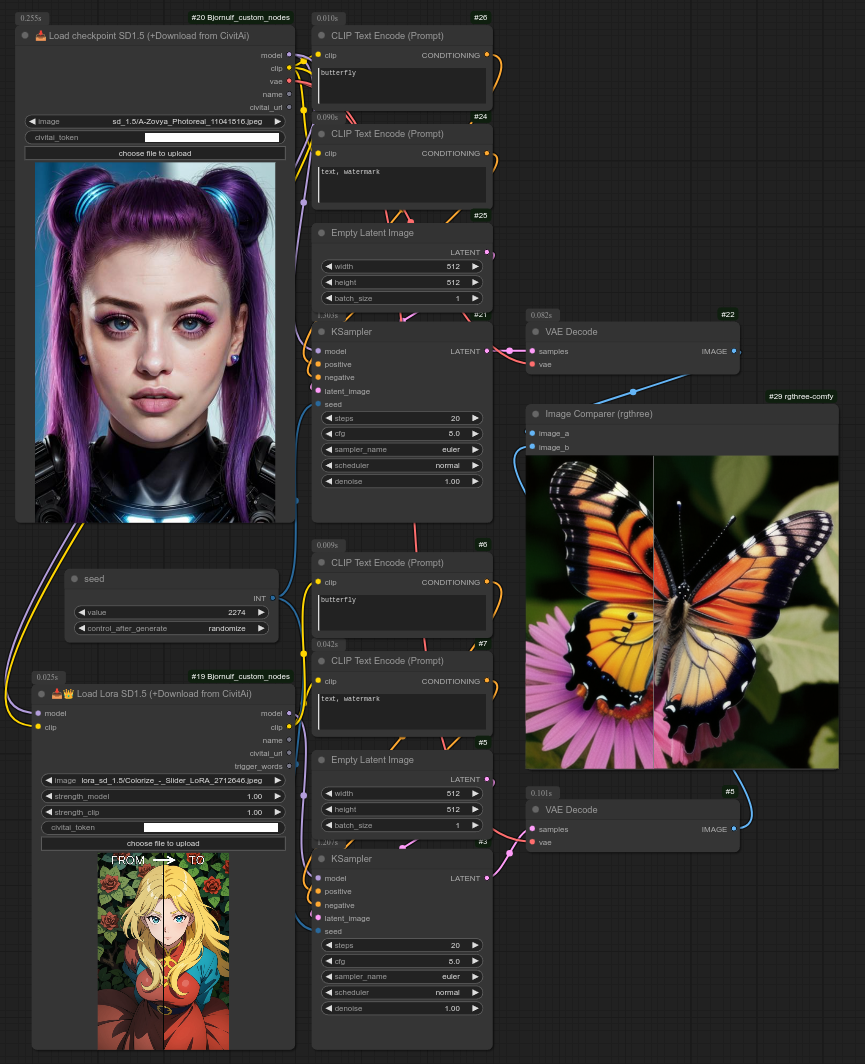Click previous arrow on Lora image selector
The image size is (865, 1064).
48,780
